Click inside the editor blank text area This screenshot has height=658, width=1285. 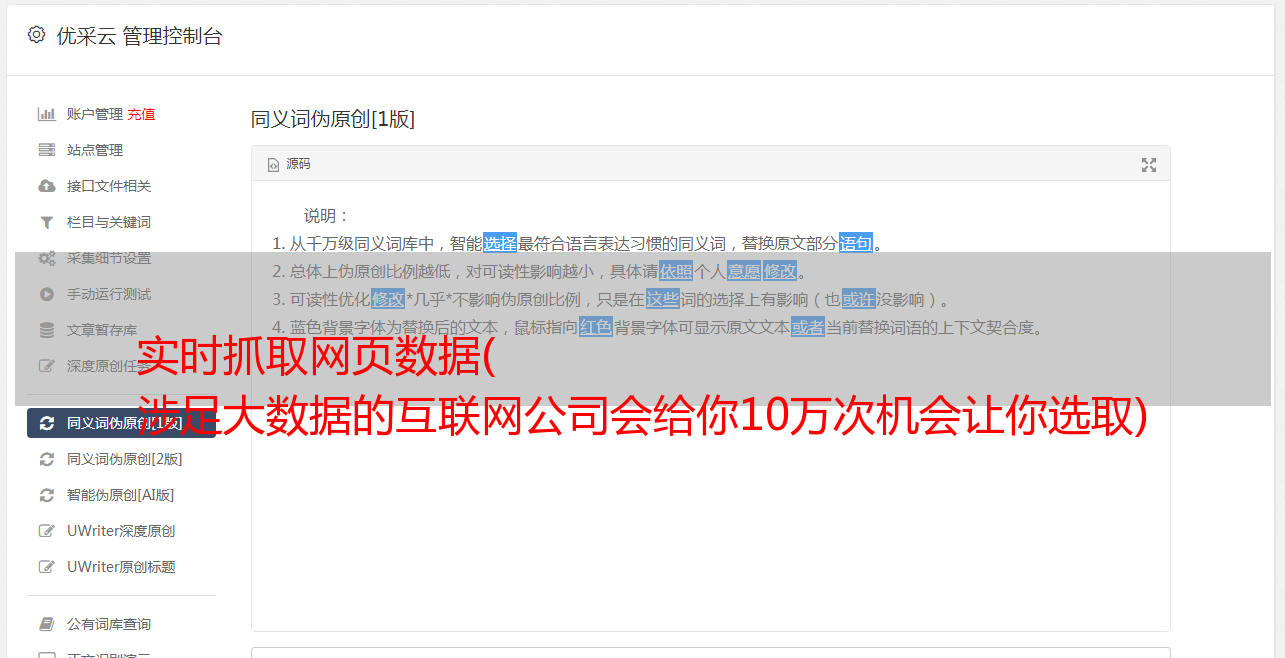tap(710, 520)
